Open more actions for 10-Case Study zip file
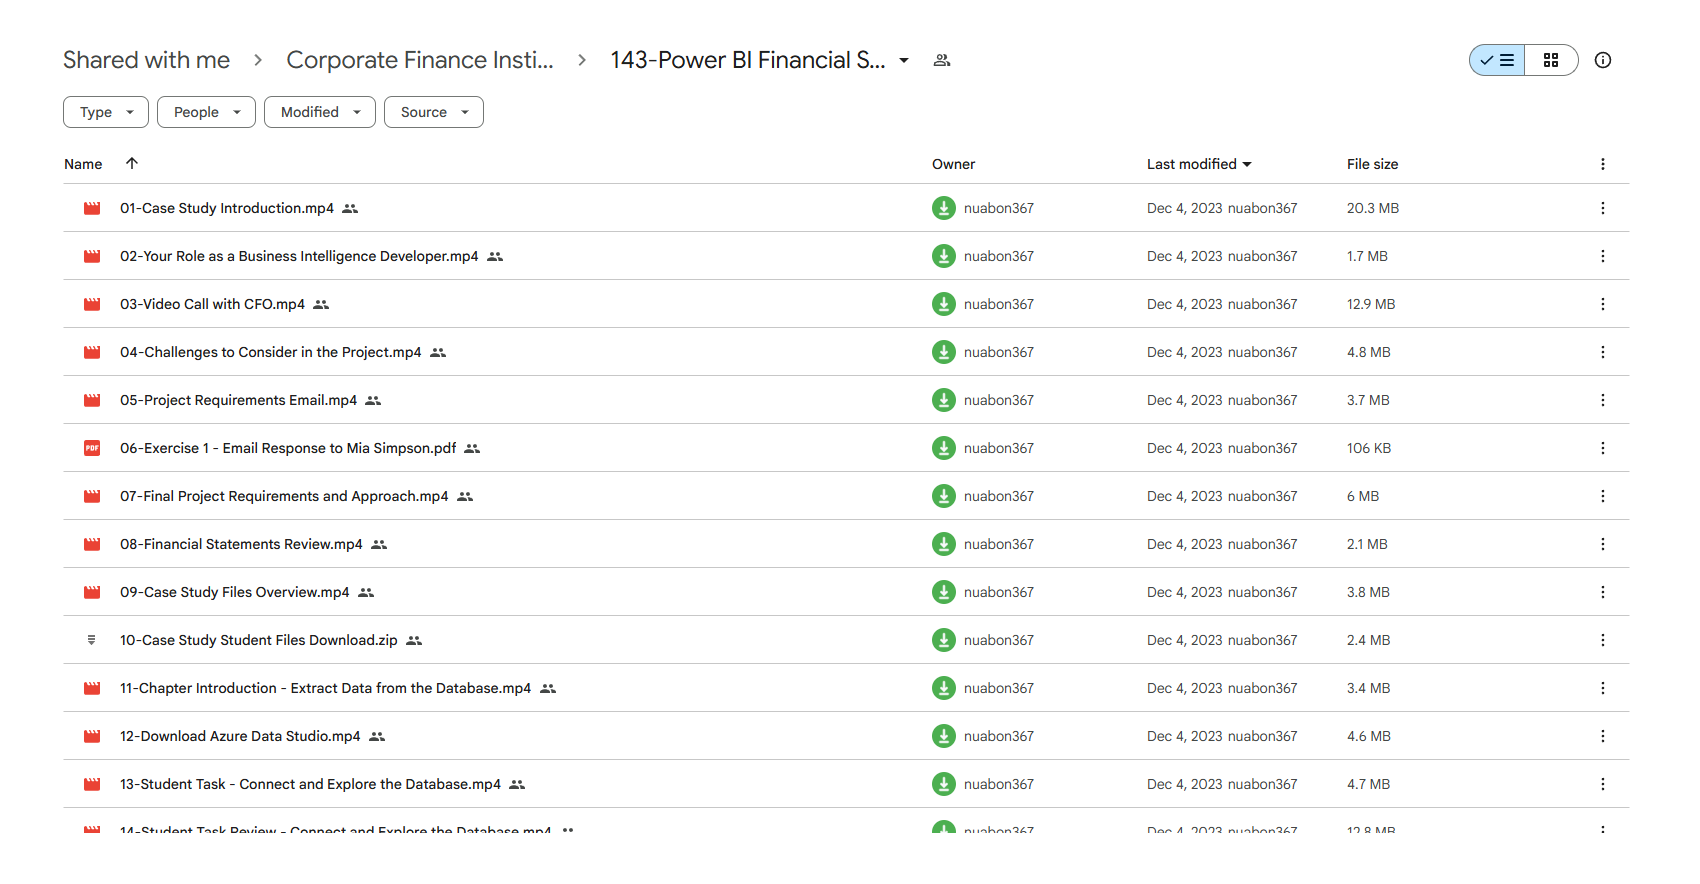 [x=1603, y=640]
